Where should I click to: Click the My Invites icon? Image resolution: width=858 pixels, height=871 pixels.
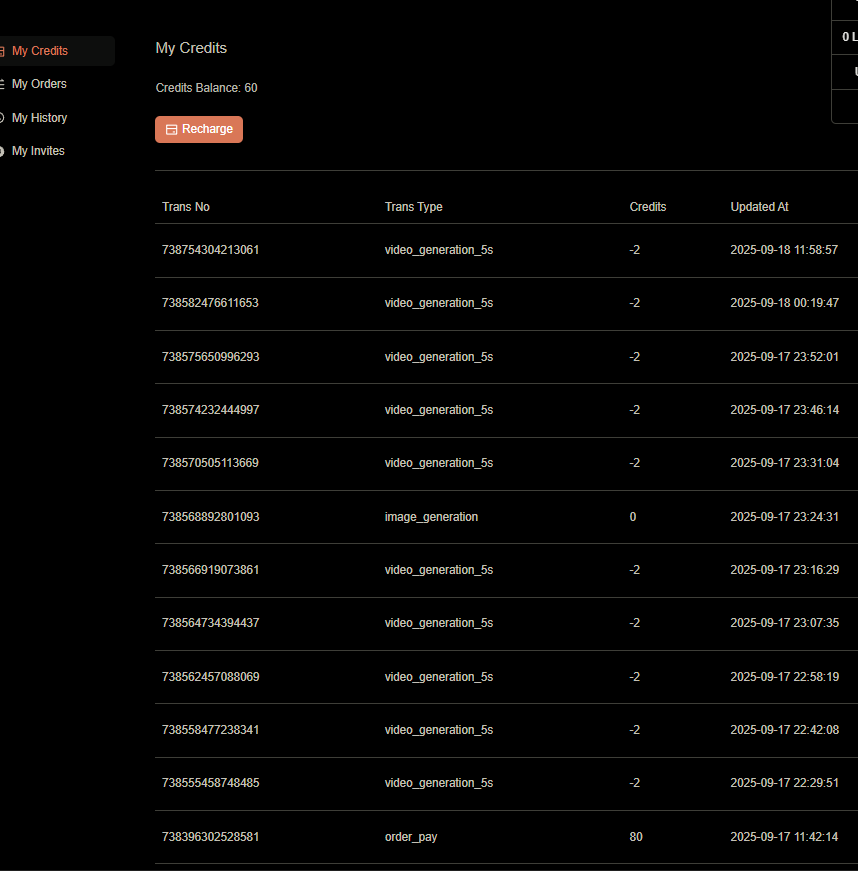pos(2,151)
